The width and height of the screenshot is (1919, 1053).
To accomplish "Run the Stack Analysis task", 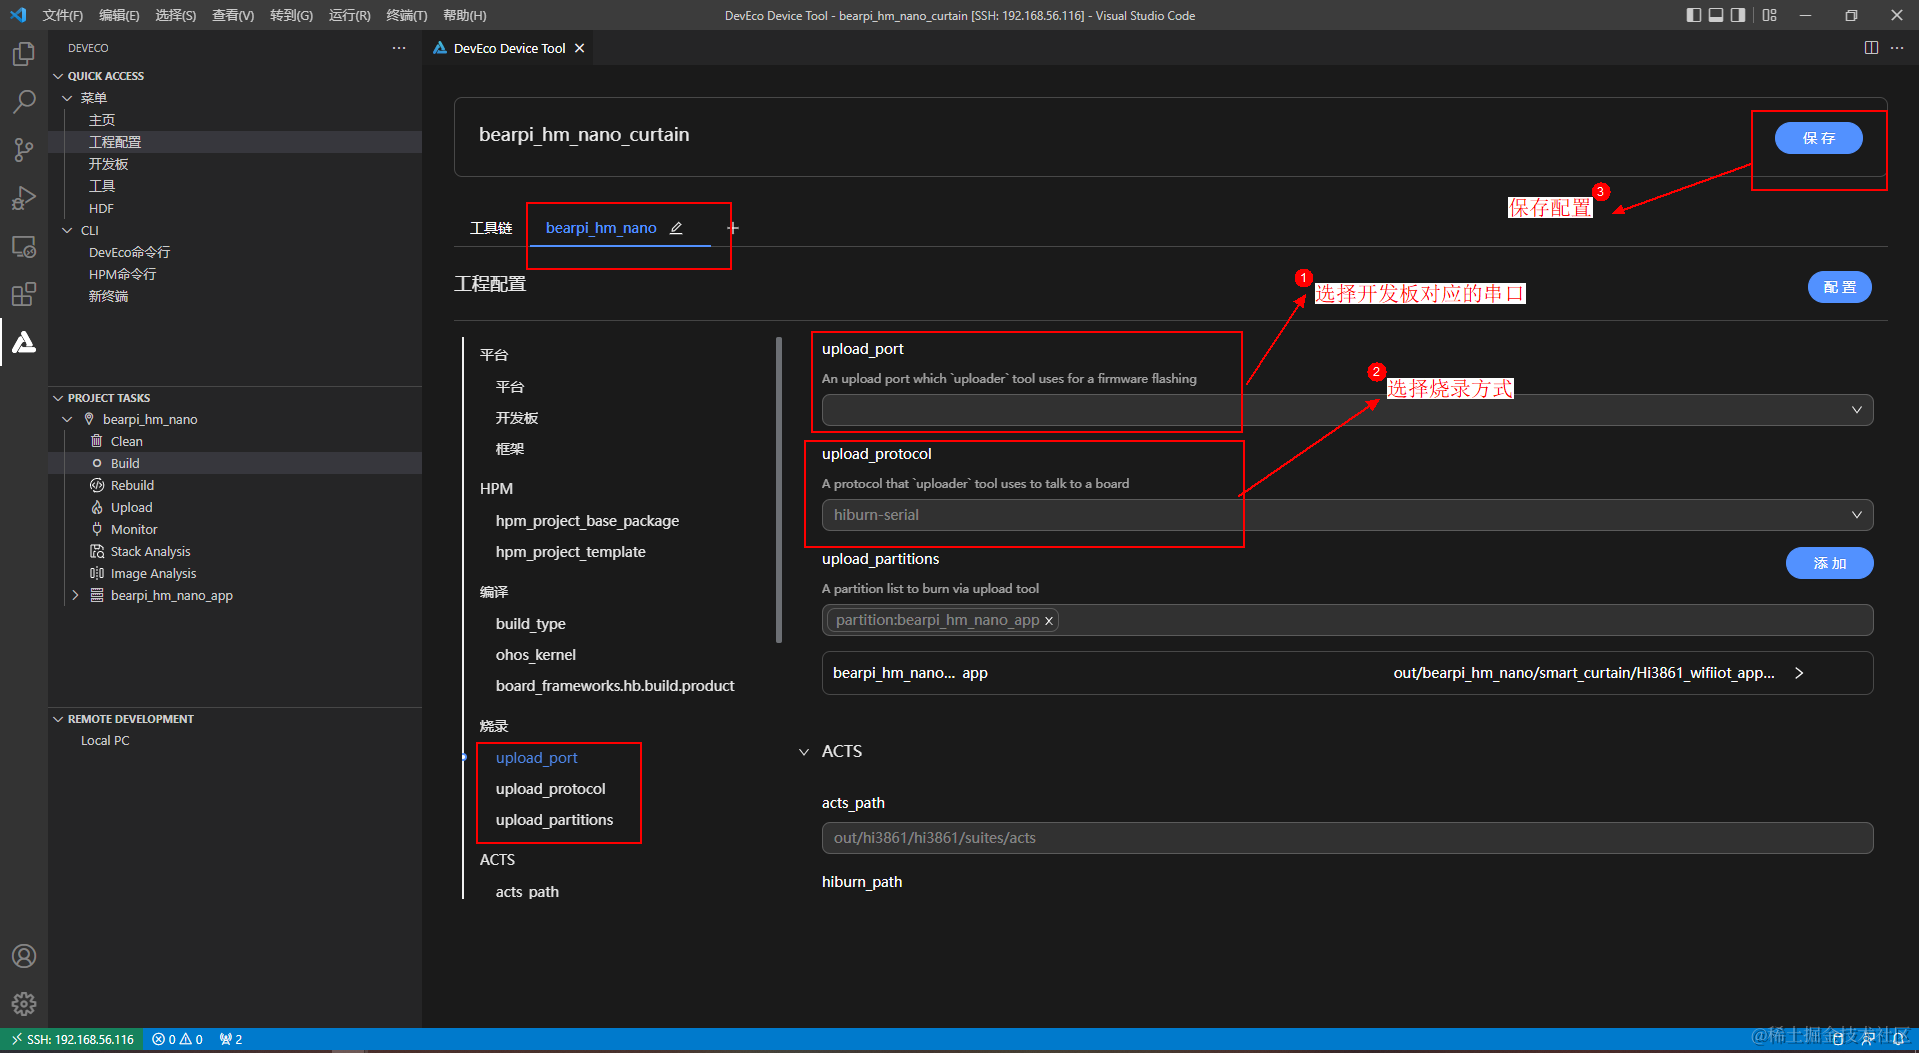I will click(150, 551).
